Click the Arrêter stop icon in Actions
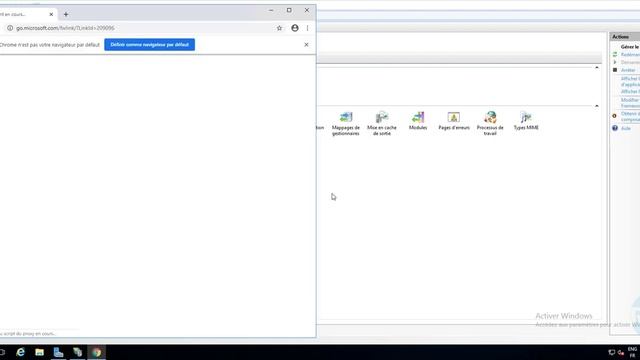The image size is (640, 360). (615, 70)
